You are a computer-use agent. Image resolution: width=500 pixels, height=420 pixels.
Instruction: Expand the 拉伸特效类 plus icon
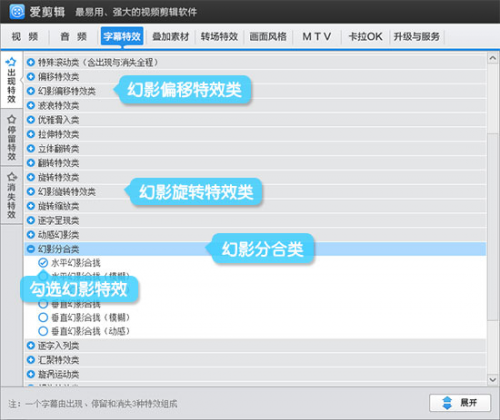pos(31,134)
